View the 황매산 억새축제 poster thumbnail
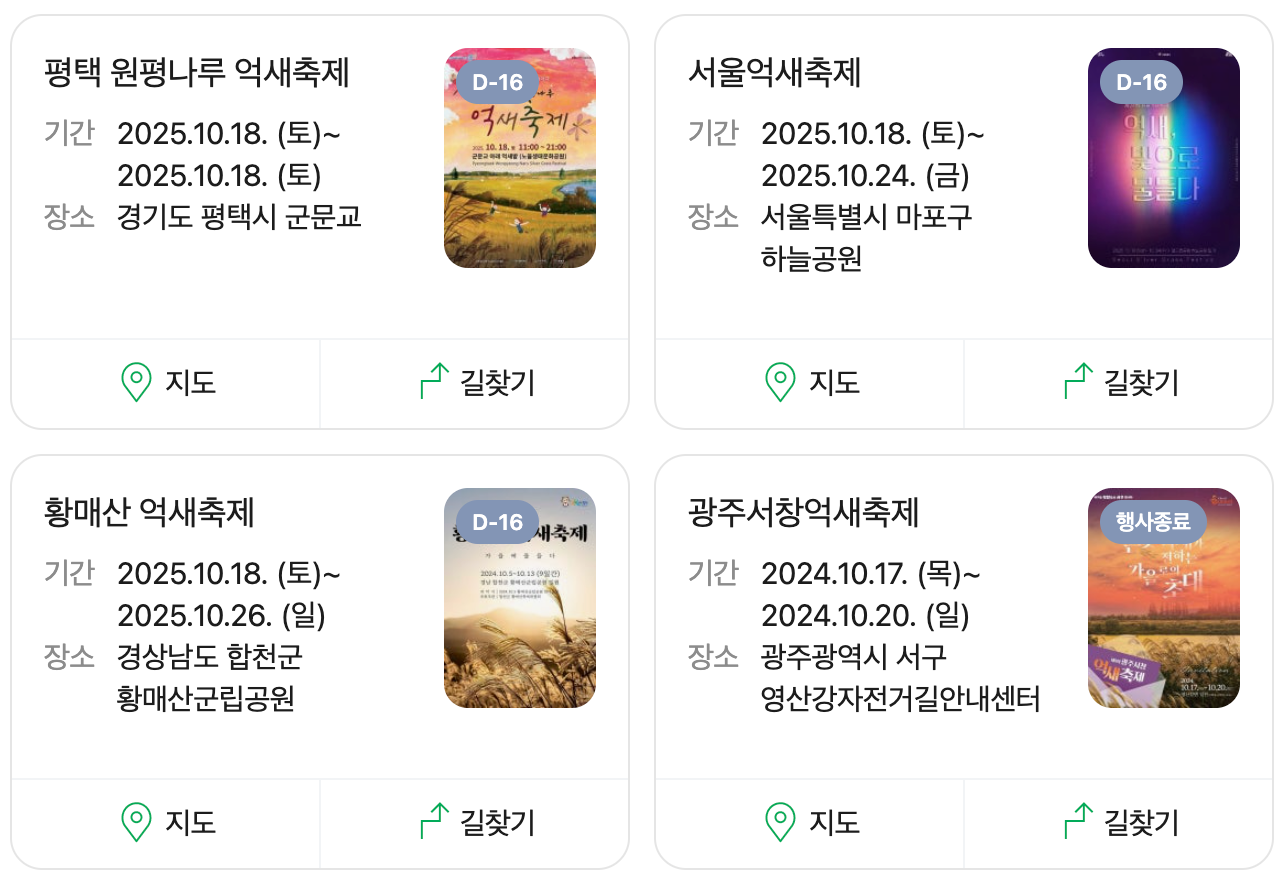The height and width of the screenshot is (886, 1284). (x=520, y=598)
